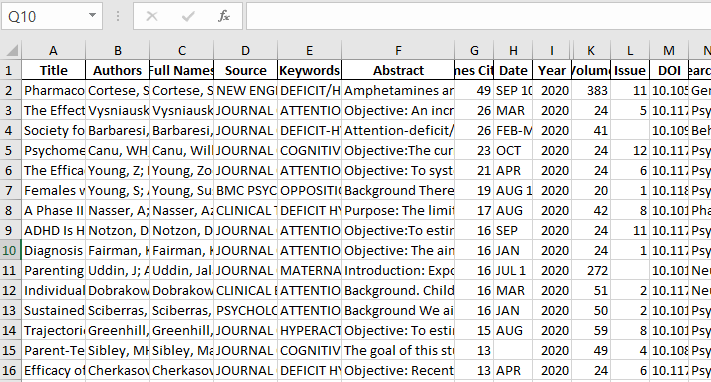The height and width of the screenshot is (382, 711).
Task: Select column C header
Action: click(x=181, y=50)
